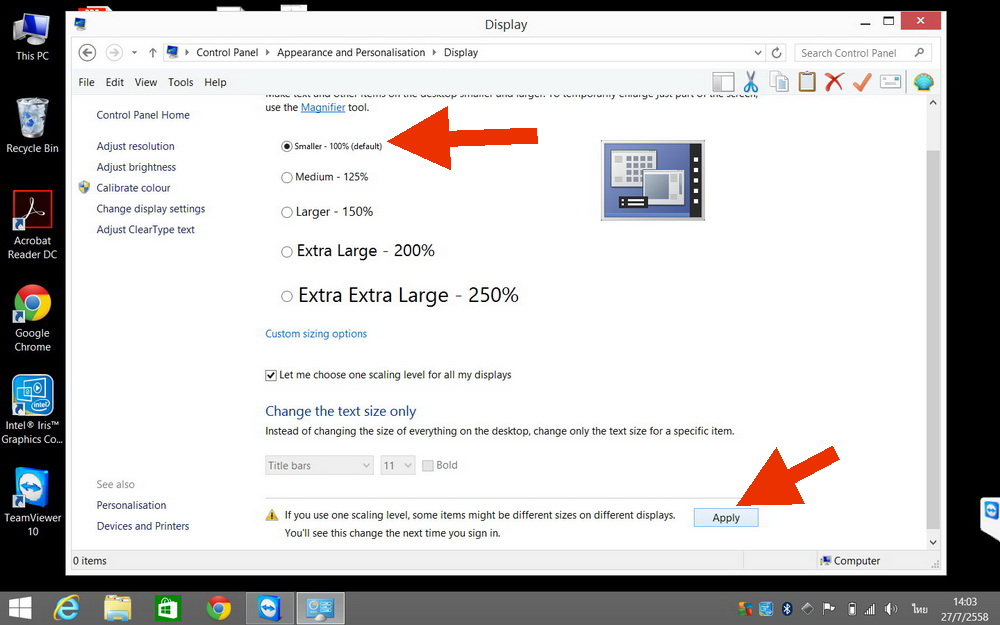Open Windows Store from the taskbar

168,608
